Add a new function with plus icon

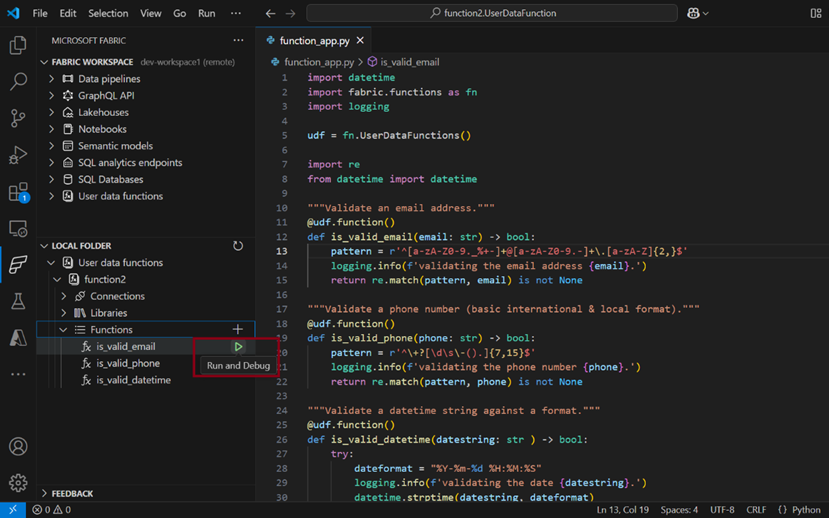[x=238, y=329]
